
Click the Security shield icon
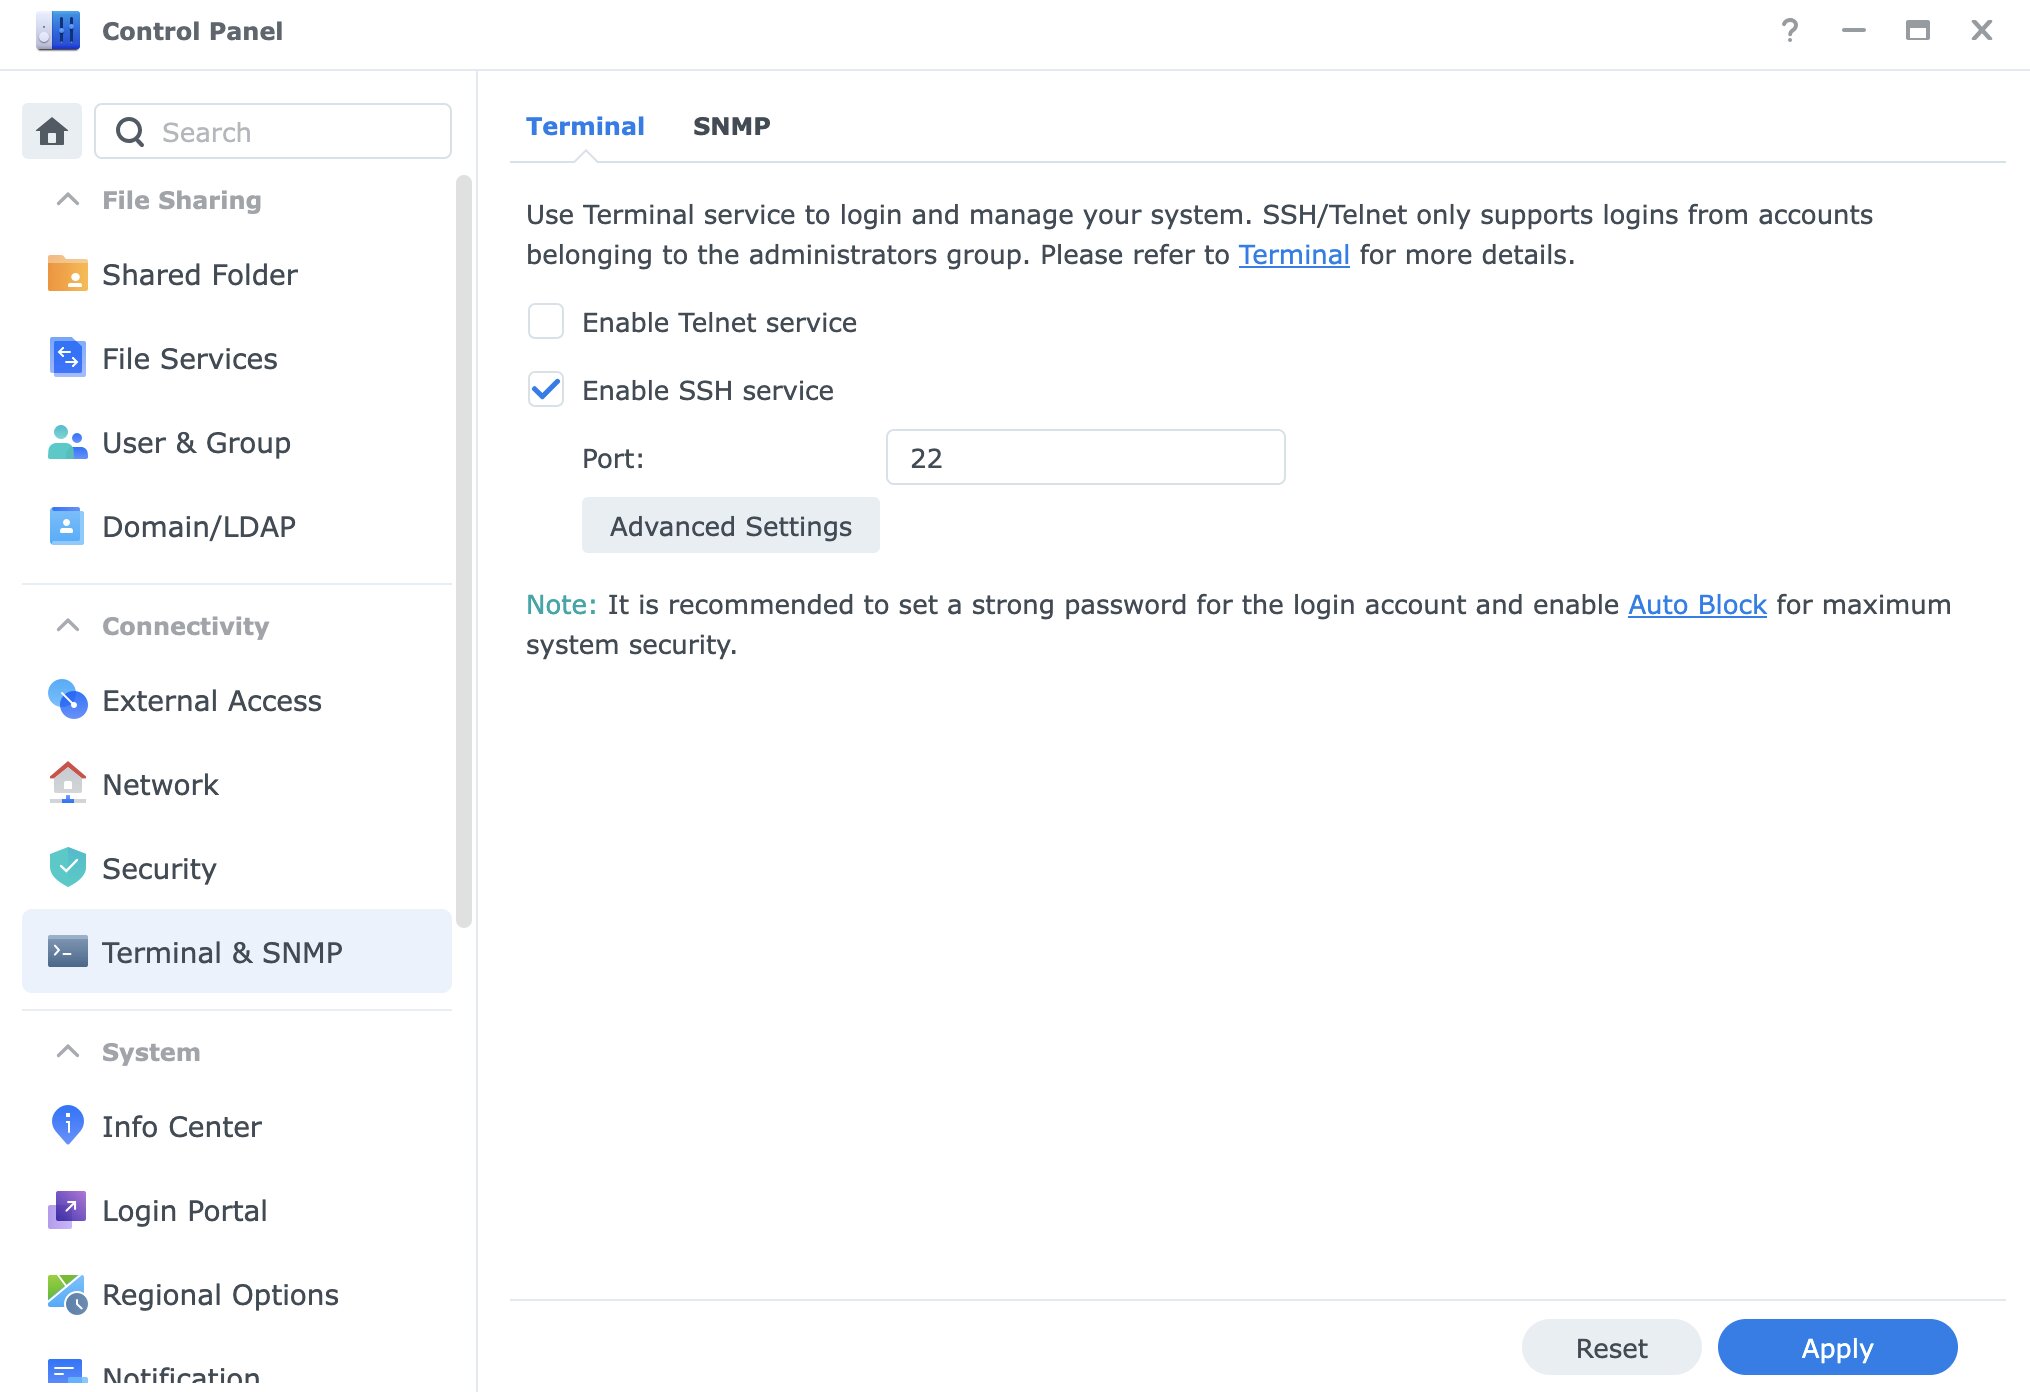pos(67,868)
